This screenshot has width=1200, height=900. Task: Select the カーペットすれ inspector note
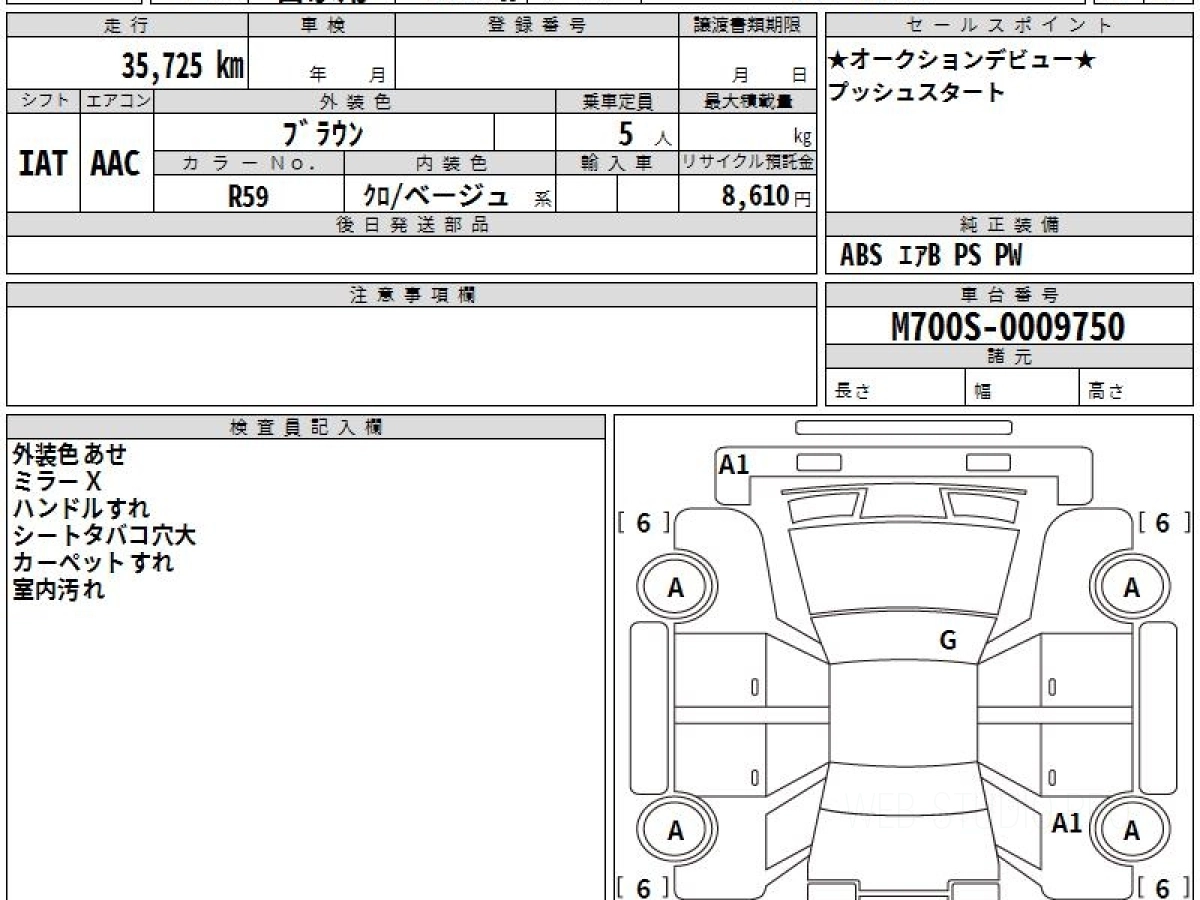coord(93,563)
